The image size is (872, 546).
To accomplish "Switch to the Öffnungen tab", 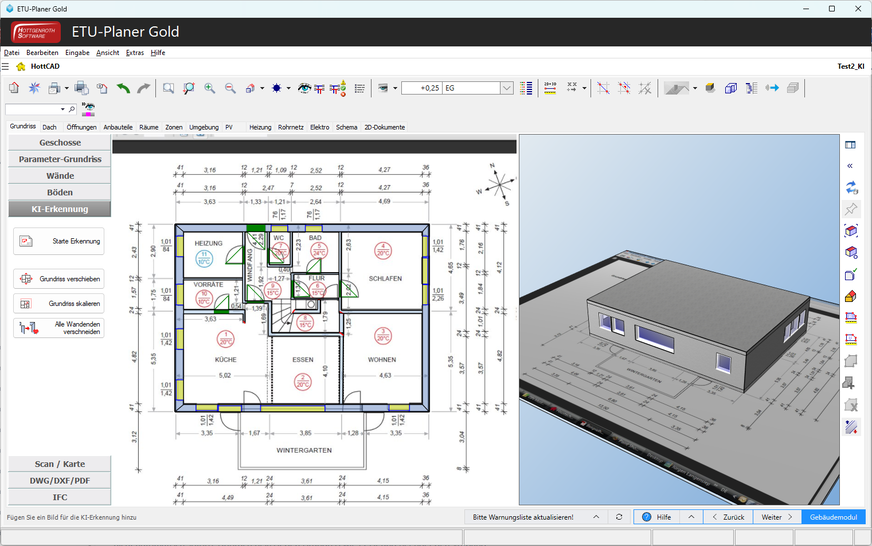I will pyautogui.click(x=82, y=127).
